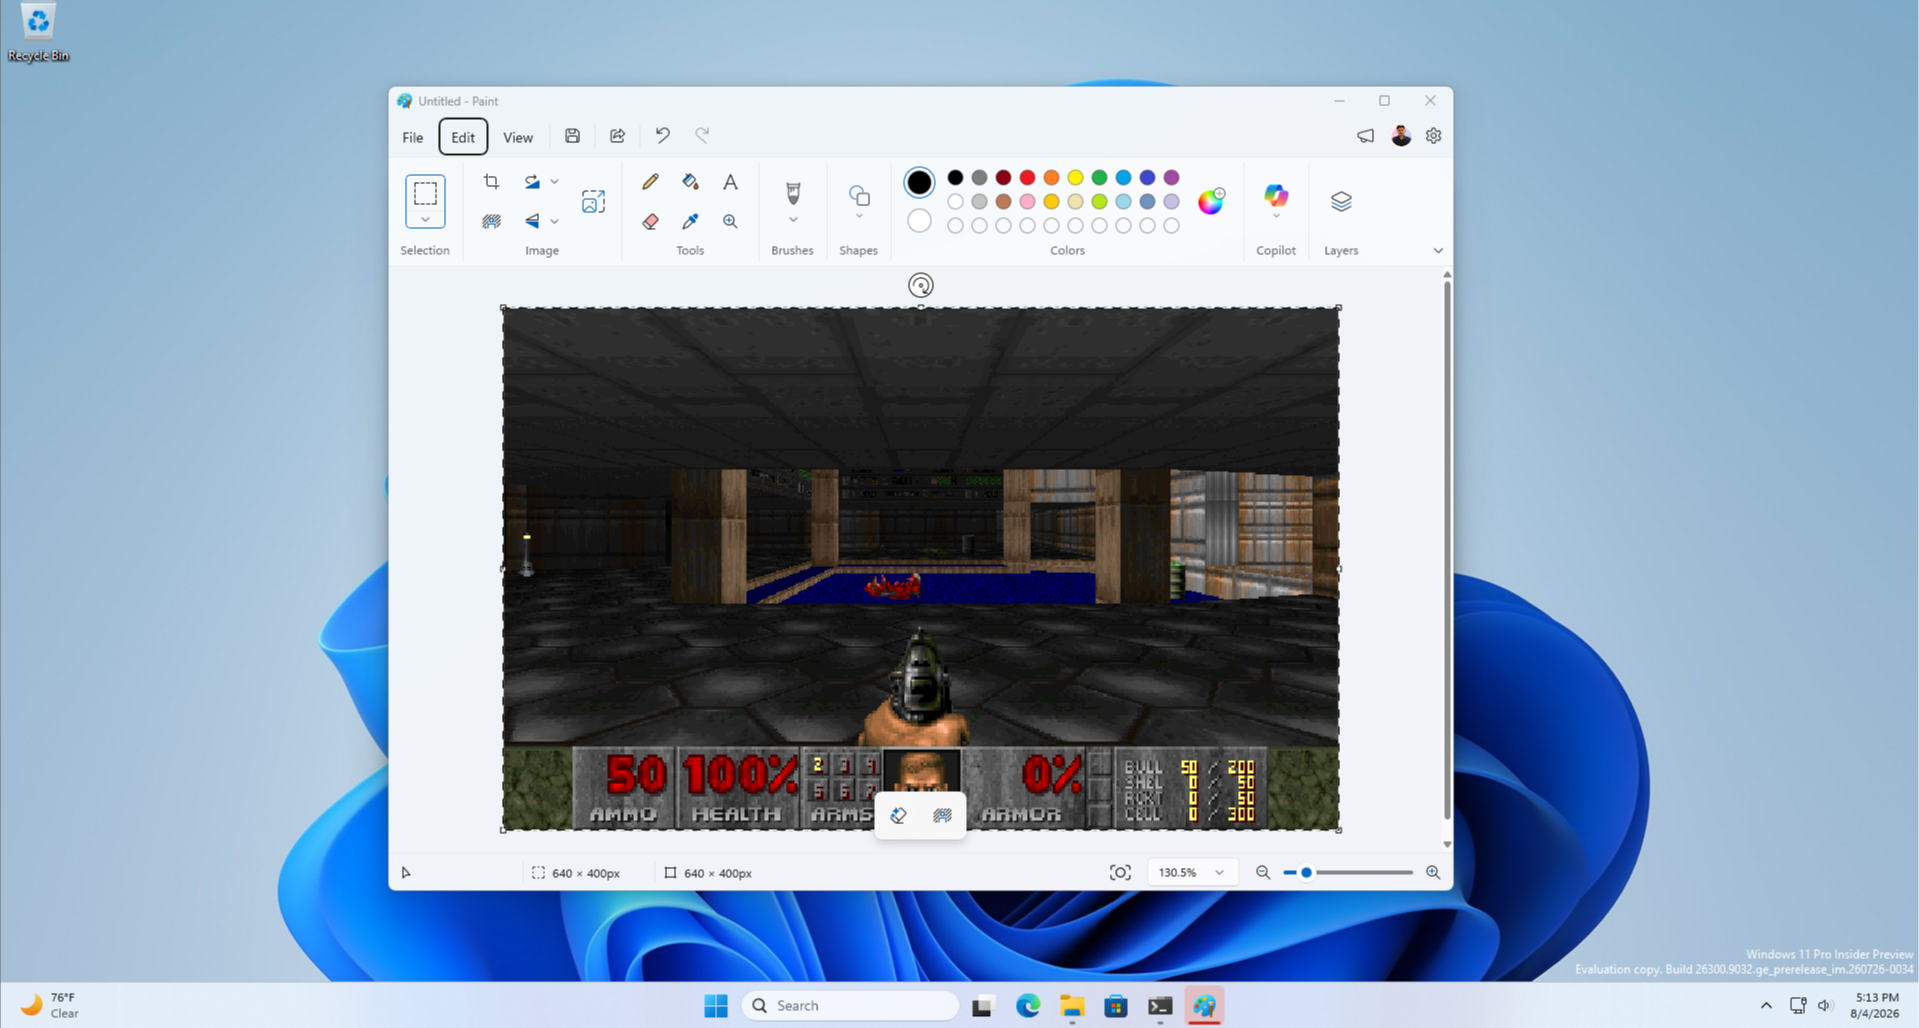Click the Fit to window icon in the status bar
The height and width of the screenshot is (1028, 1919).
pos(1120,873)
